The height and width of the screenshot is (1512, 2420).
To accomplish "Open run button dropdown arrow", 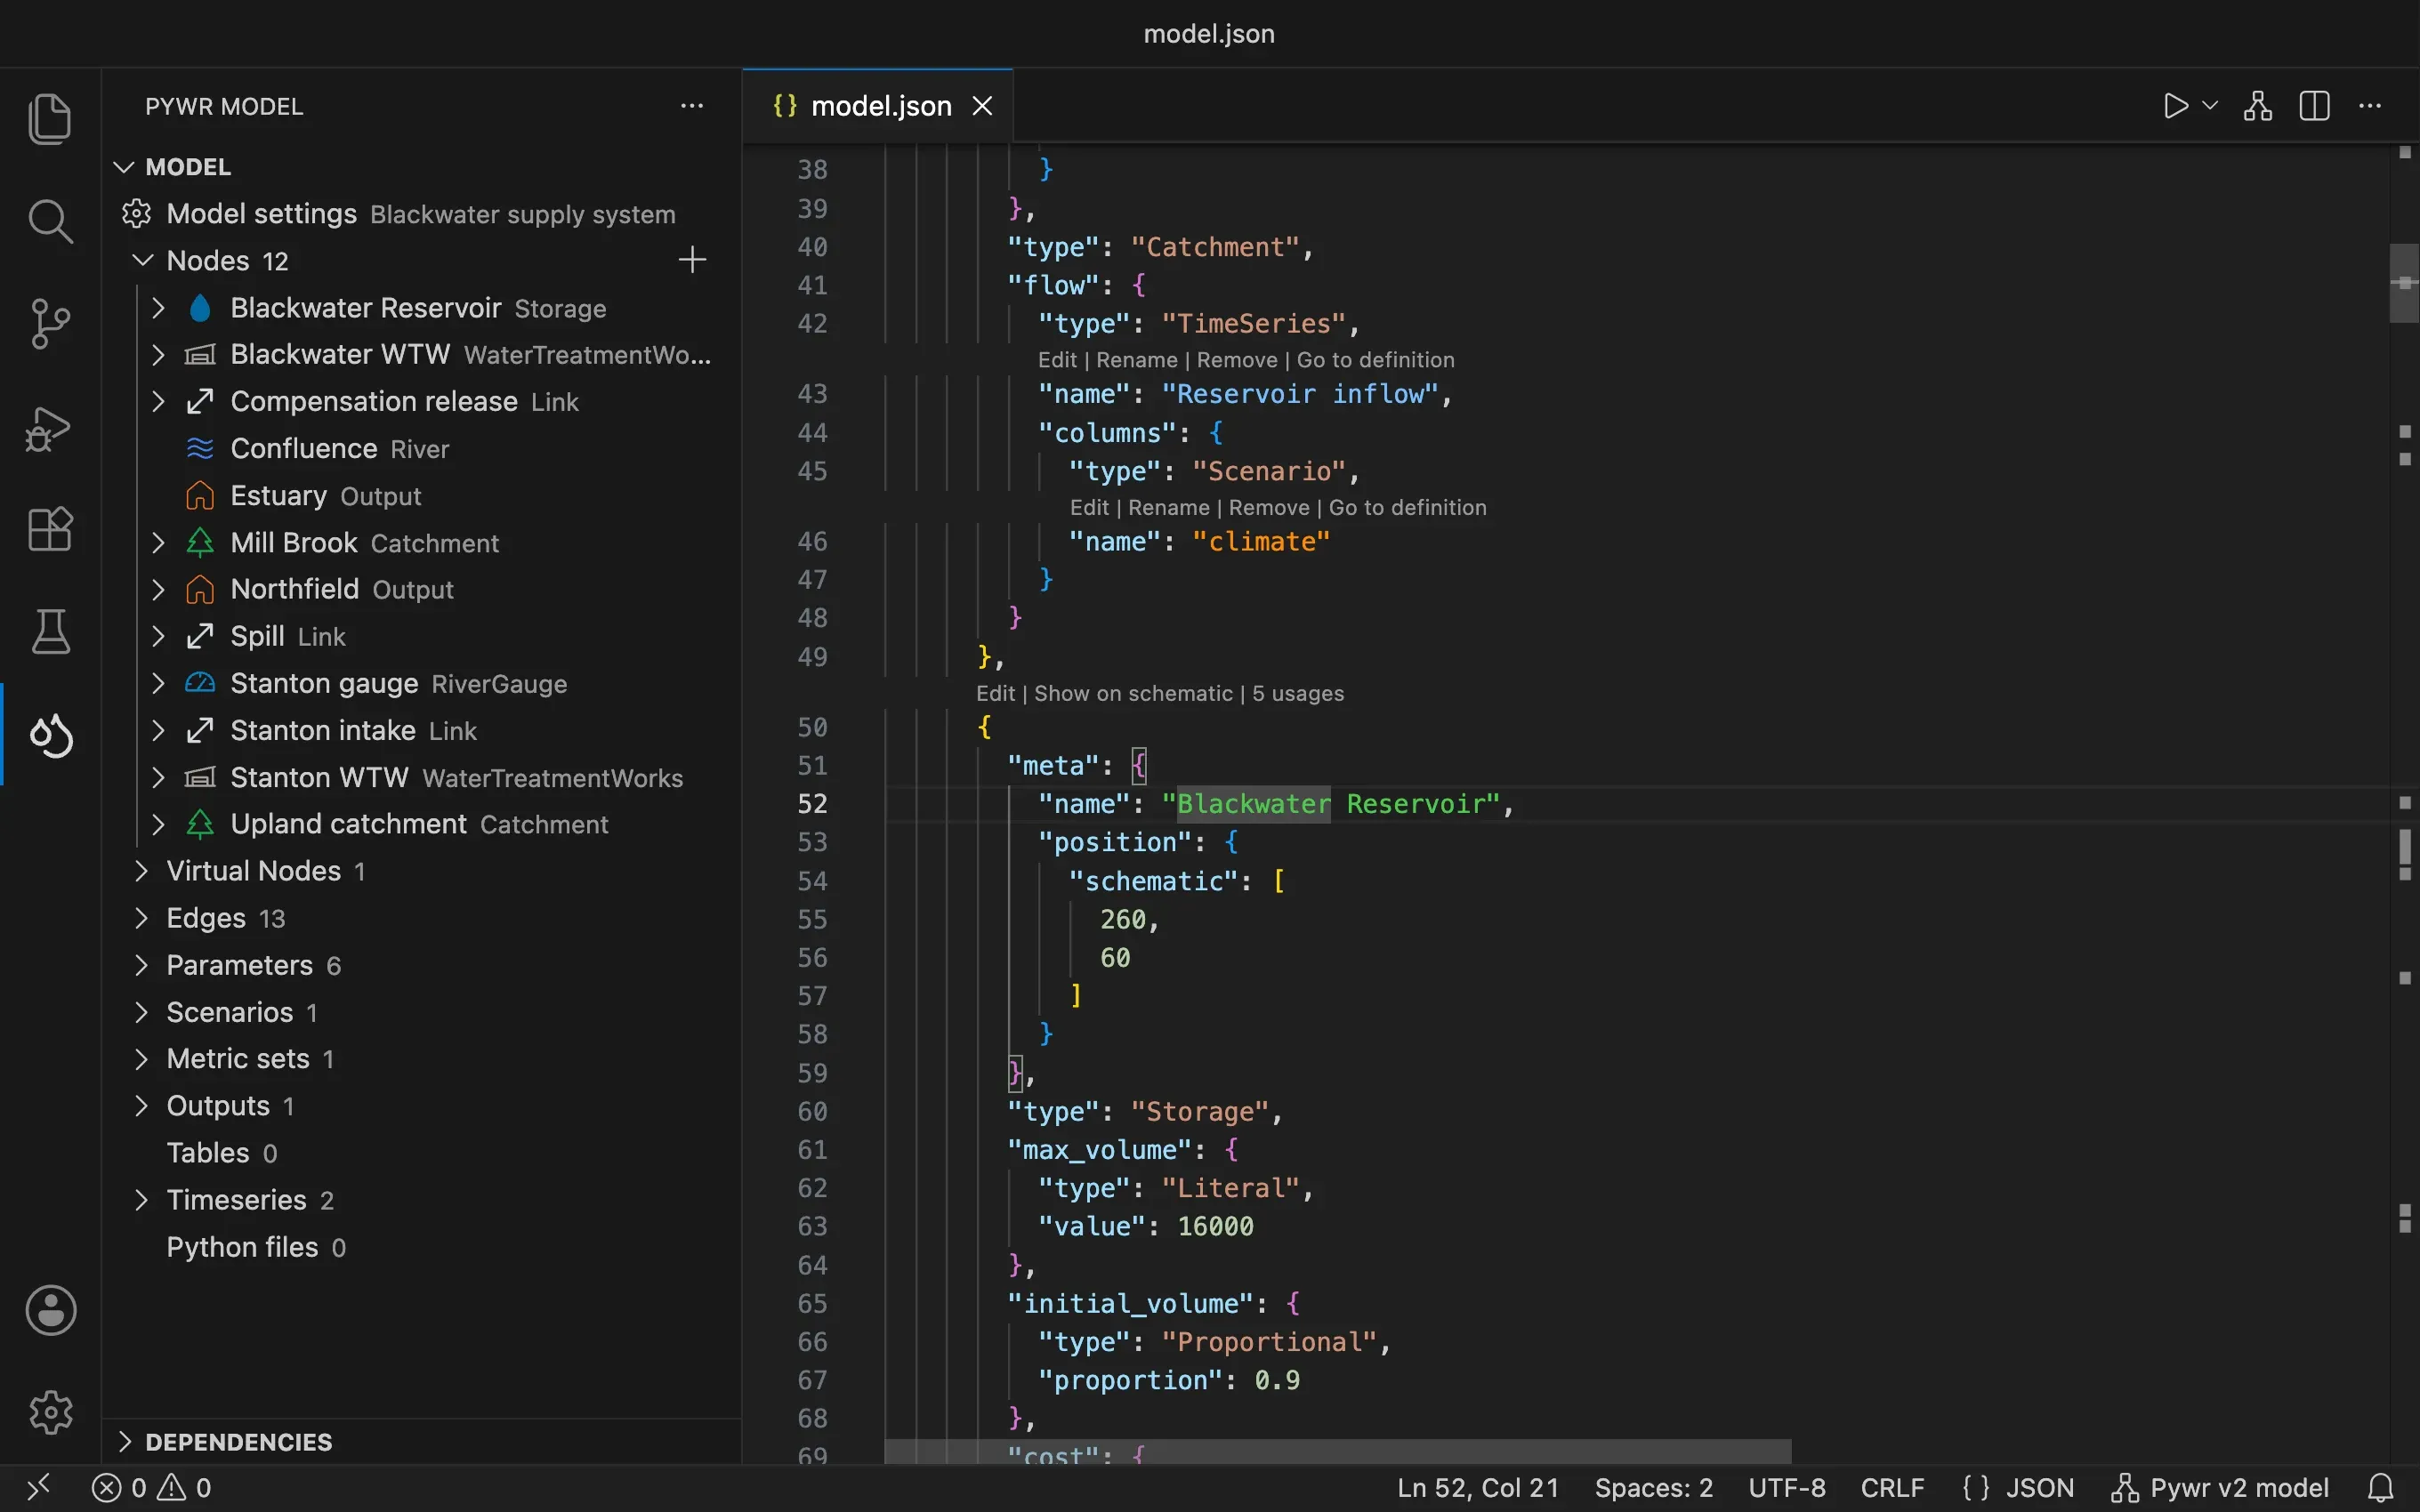I will point(2210,106).
